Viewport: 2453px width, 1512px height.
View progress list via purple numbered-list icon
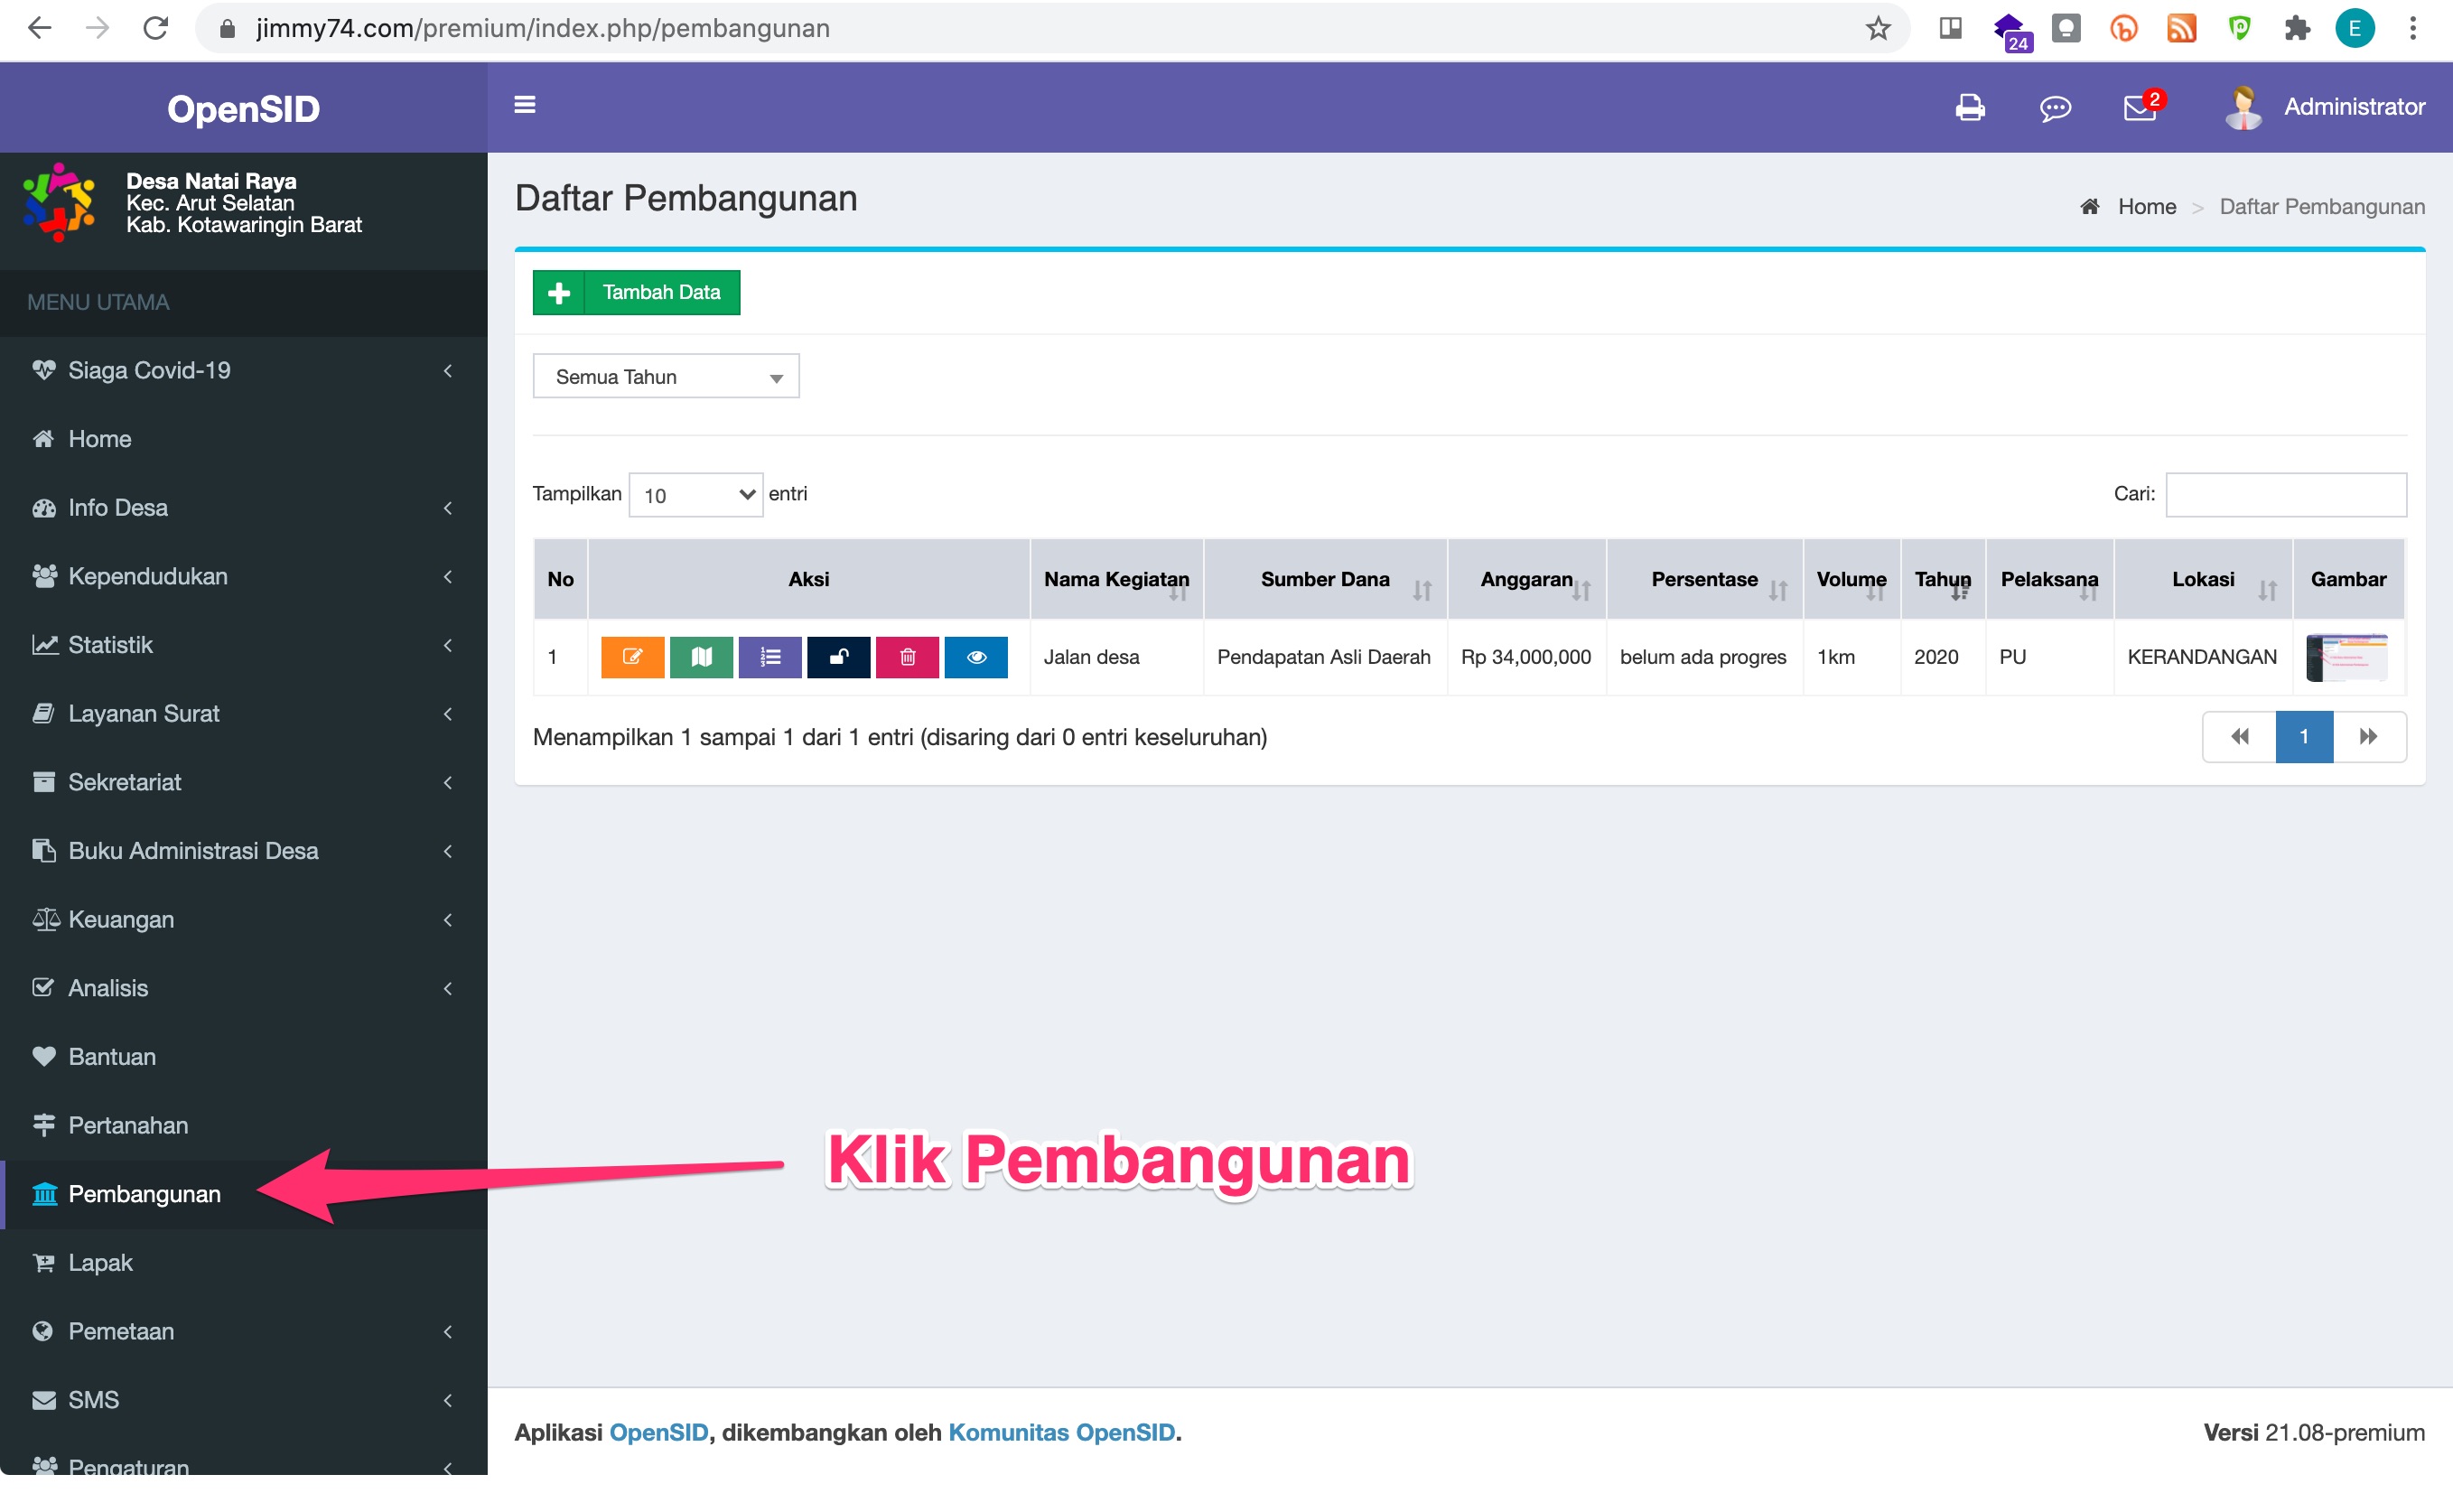click(770, 657)
